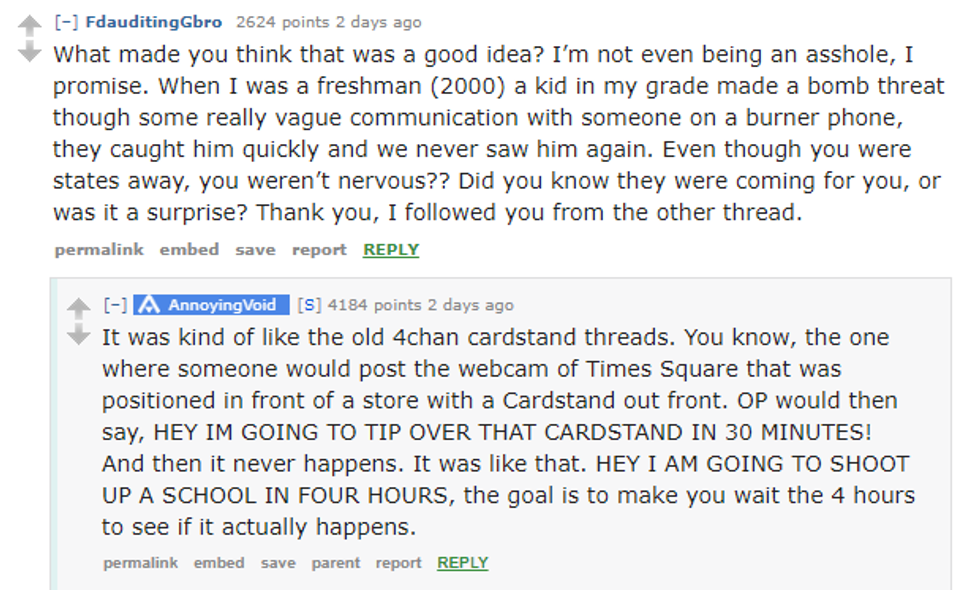Click the [S] submitter tag
The width and height of the screenshot is (980, 590).
pos(309,305)
